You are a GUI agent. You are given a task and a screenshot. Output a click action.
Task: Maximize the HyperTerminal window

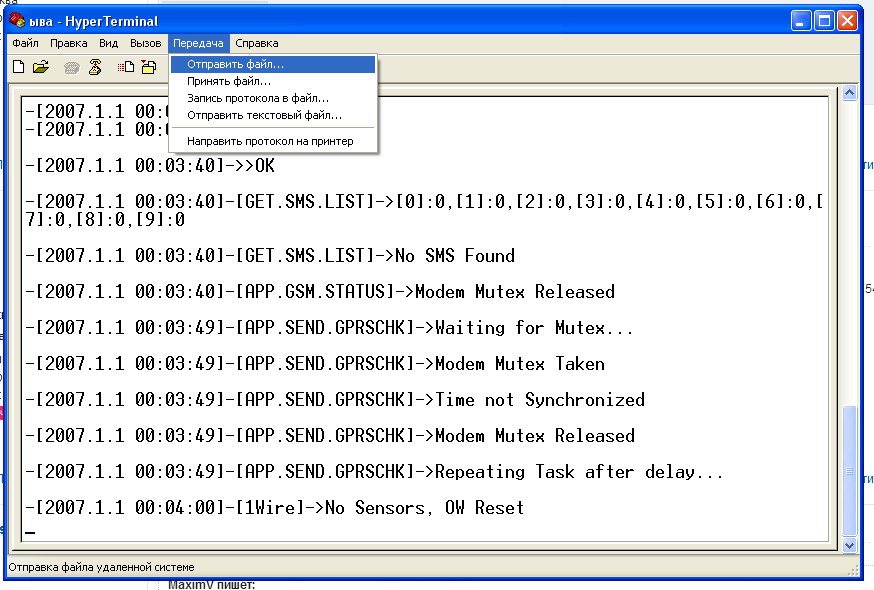point(826,20)
